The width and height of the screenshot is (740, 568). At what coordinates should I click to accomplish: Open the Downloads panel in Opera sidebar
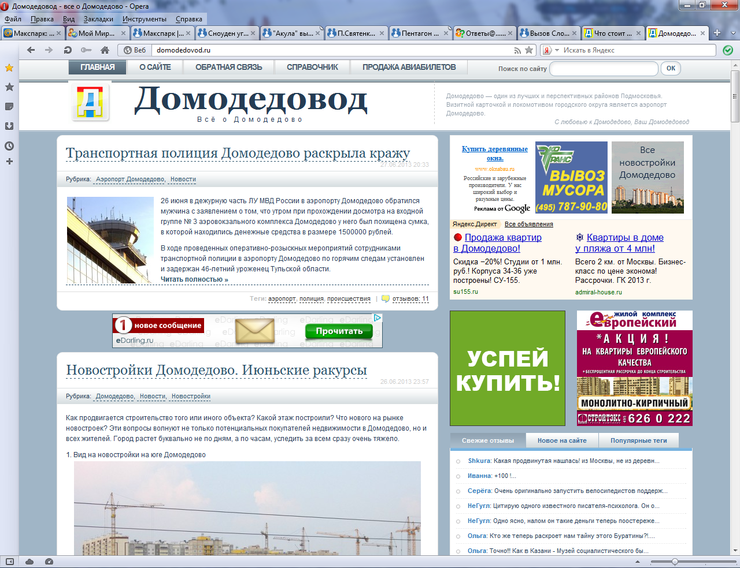(9, 126)
